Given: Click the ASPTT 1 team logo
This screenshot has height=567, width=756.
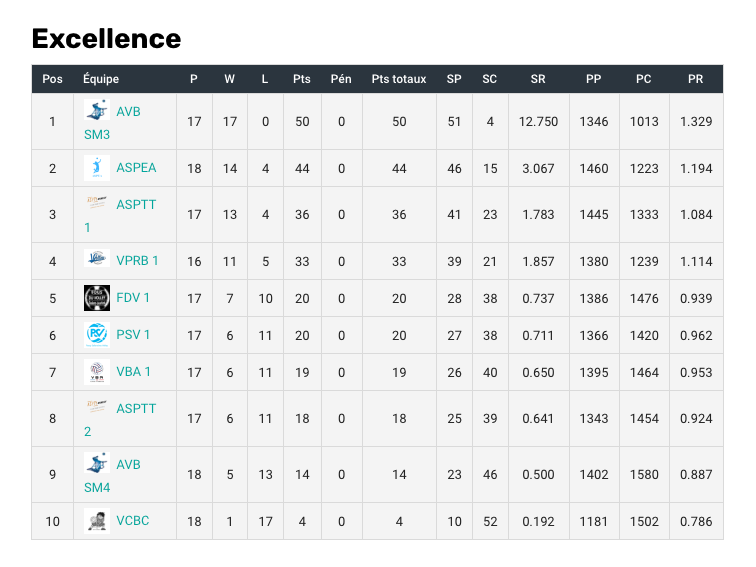Looking at the screenshot, I should (97, 204).
